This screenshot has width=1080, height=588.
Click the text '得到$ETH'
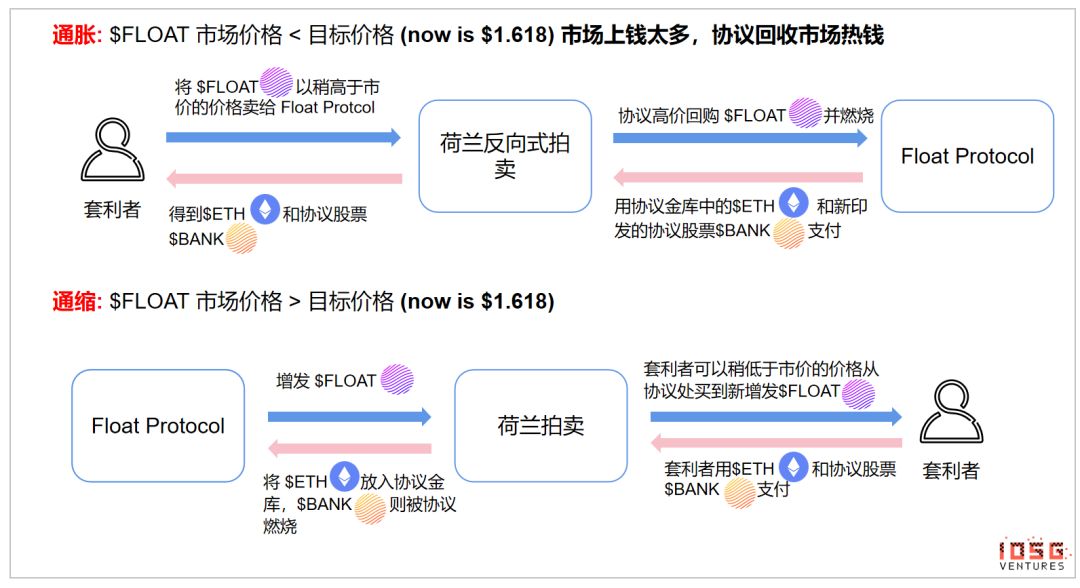coord(207,214)
